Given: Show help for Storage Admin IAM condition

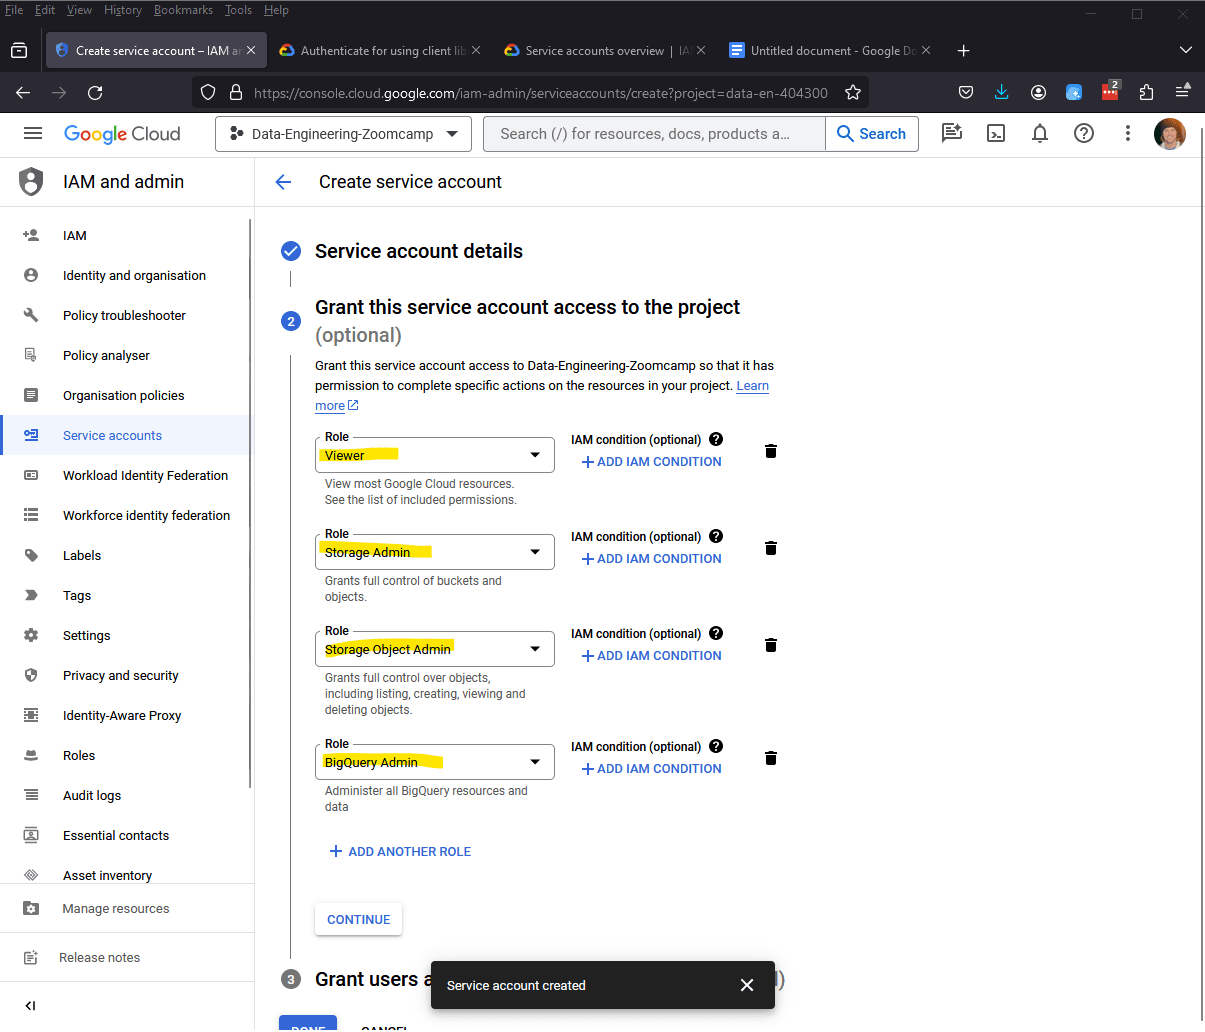Looking at the screenshot, I should 716,536.
